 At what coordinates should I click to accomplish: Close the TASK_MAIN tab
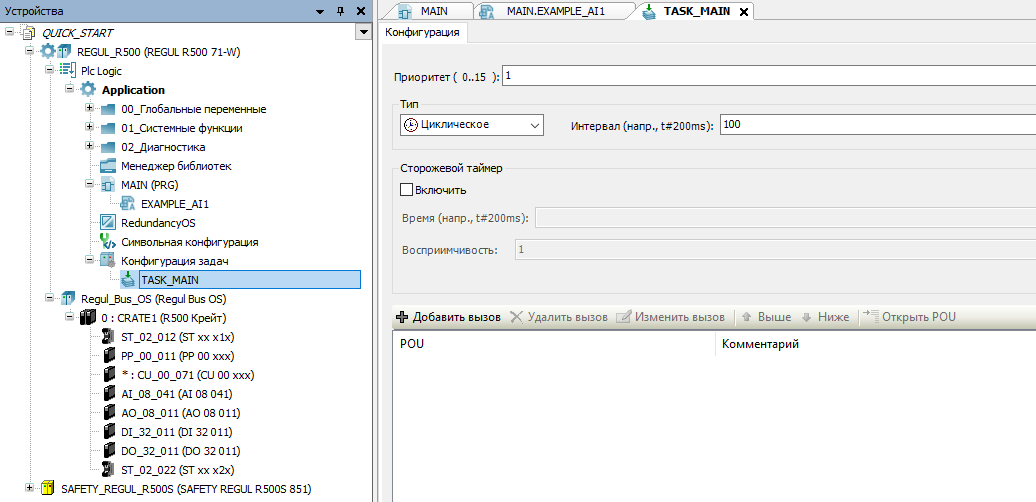744,12
